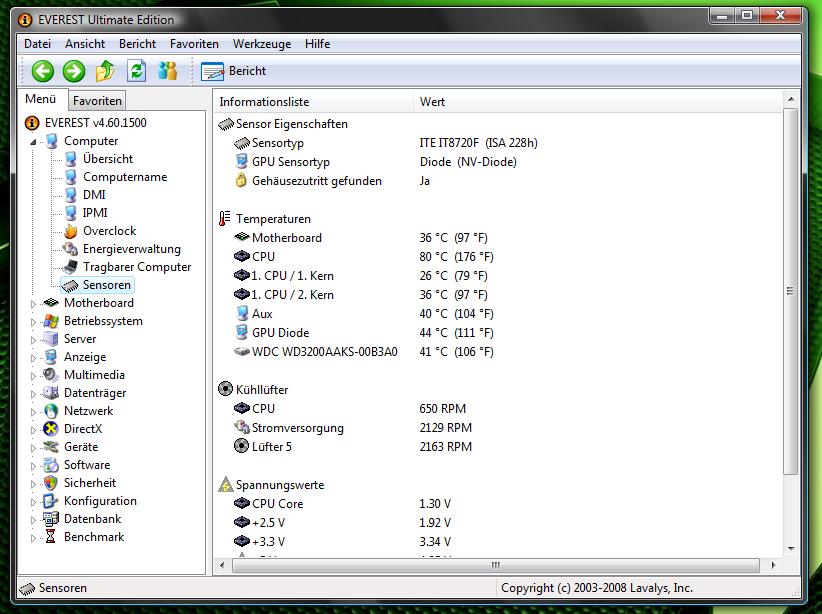Click the Netzwerk globe icon
The width and height of the screenshot is (822, 614).
(51, 411)
